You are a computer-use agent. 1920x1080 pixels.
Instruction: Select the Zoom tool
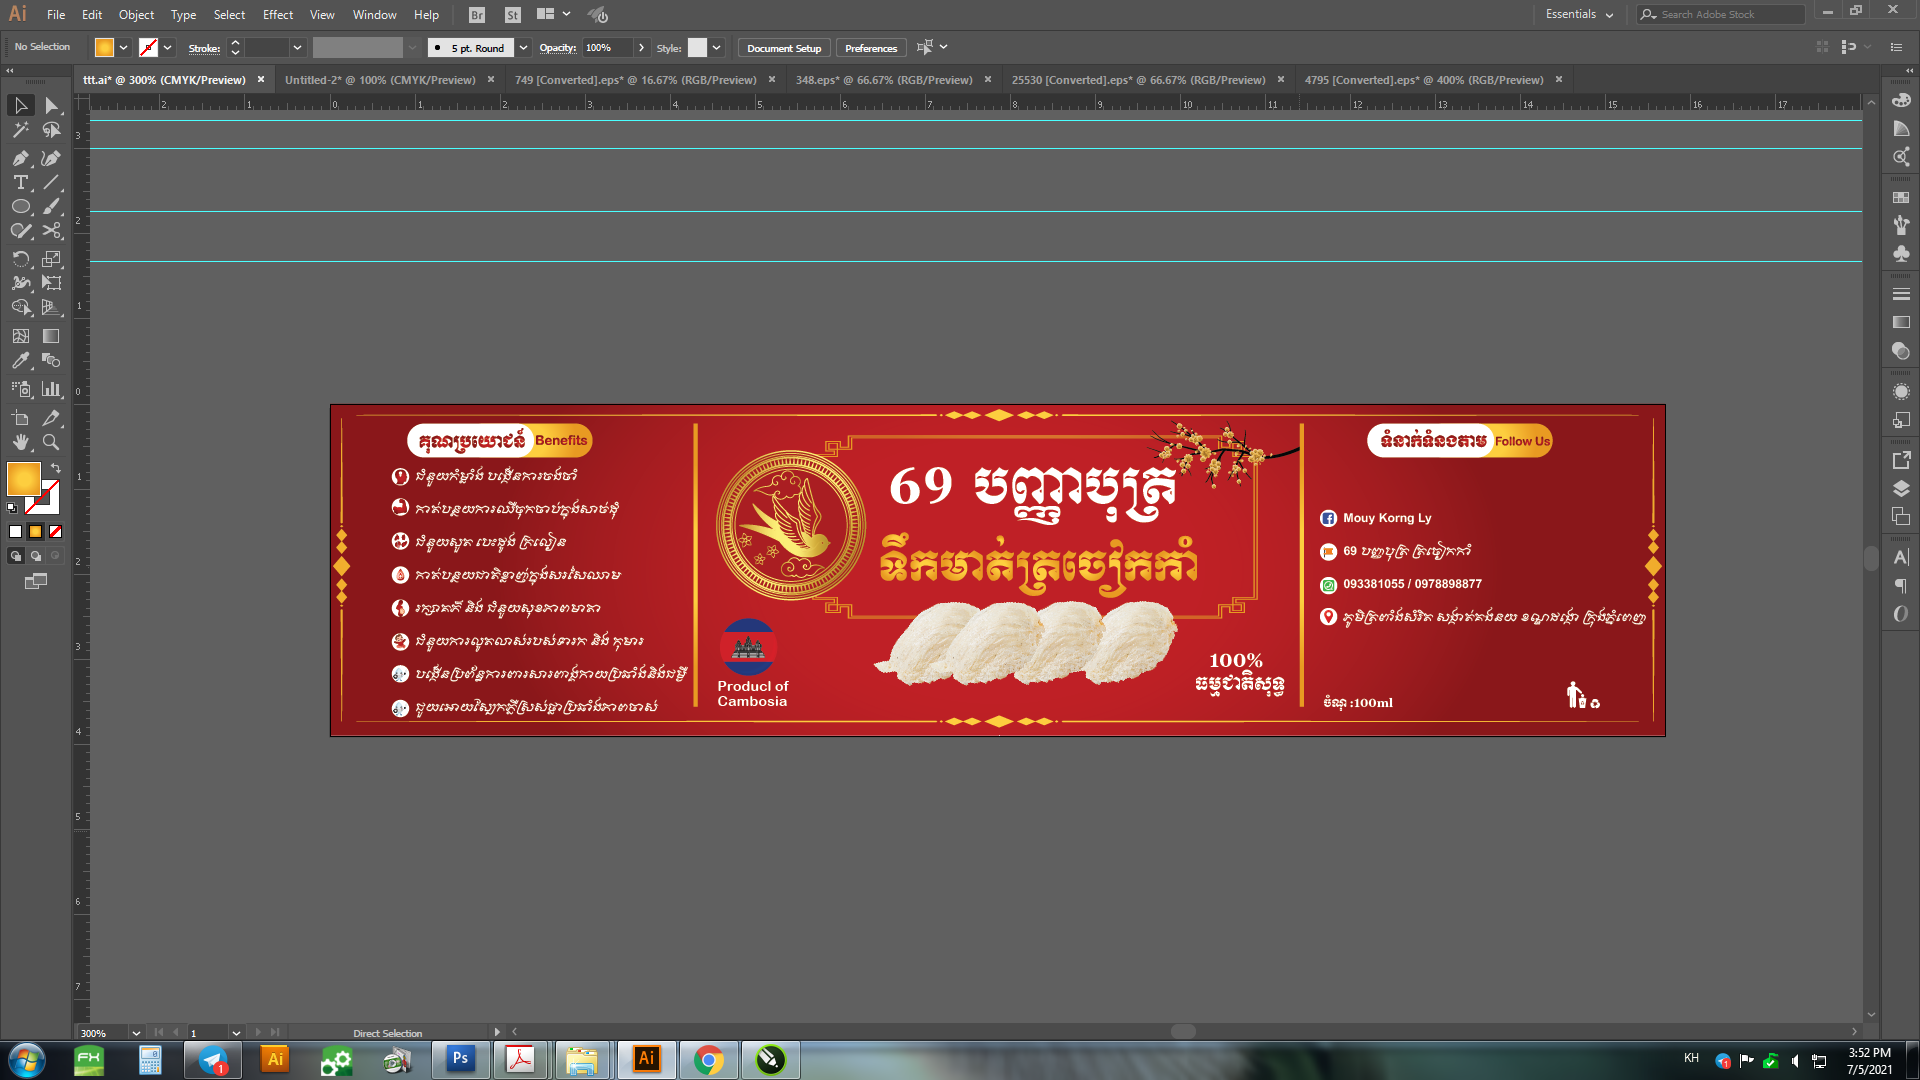pyautogui.click(x=51, y=442)
